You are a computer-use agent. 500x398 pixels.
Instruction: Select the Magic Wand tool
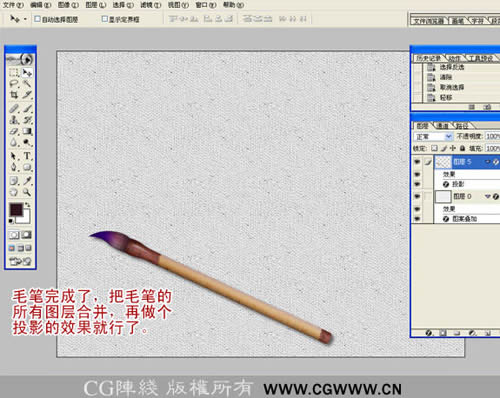(27, 84)
